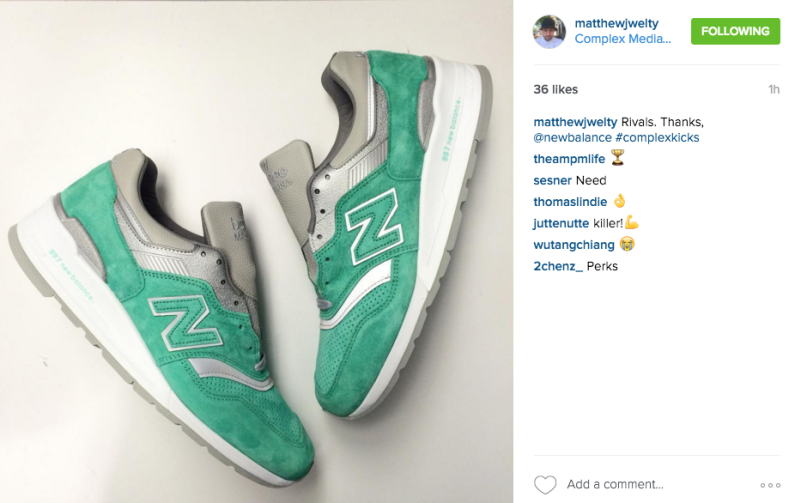View the 36 likes list
Screen dimensions: 800x503
point(556,89)
